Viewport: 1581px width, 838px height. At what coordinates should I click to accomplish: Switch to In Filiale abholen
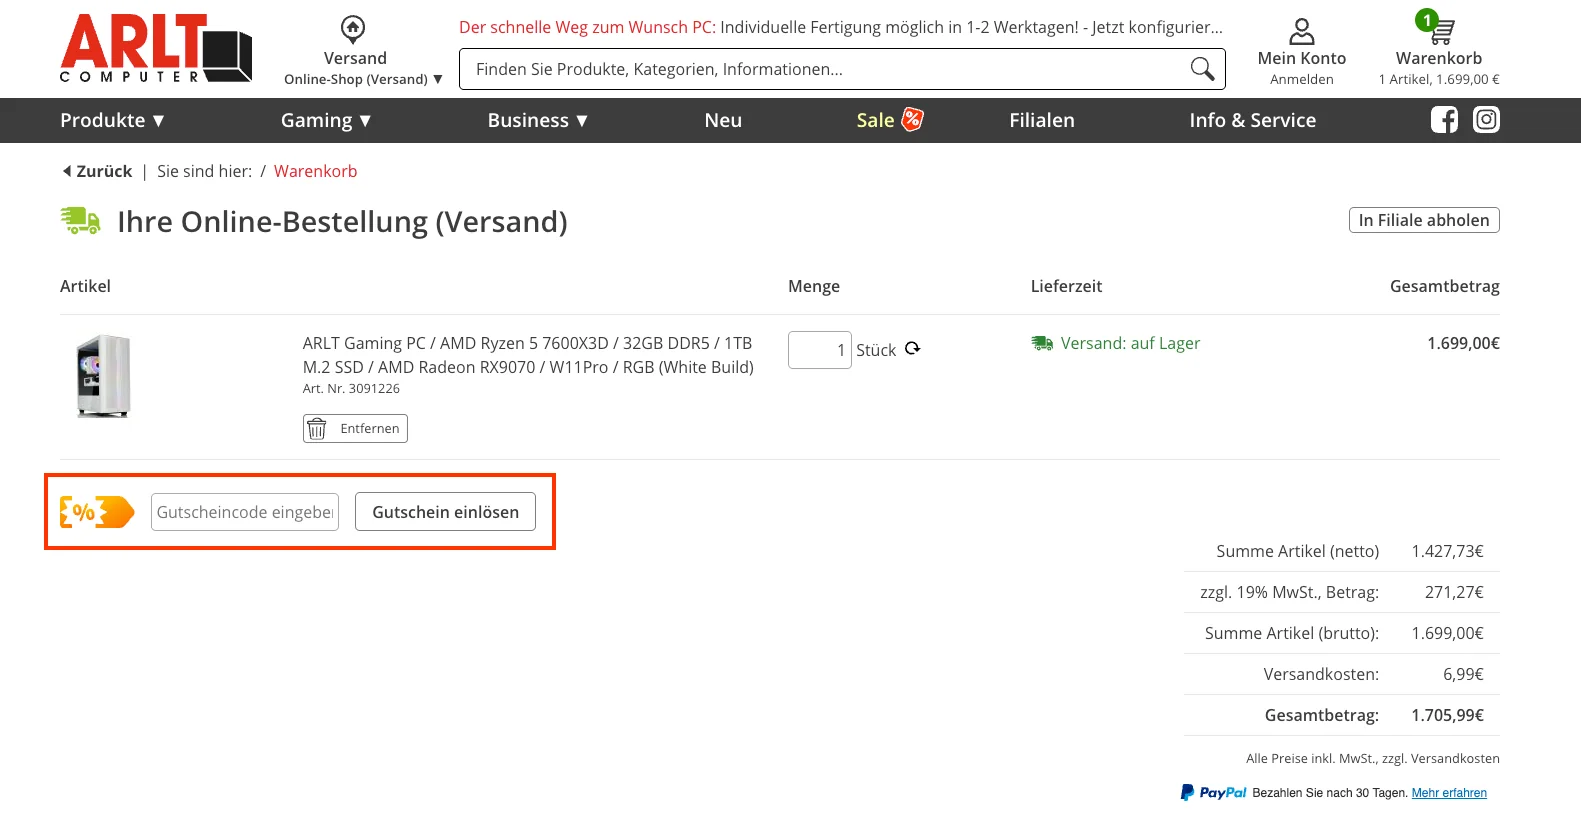[1423, 220]
